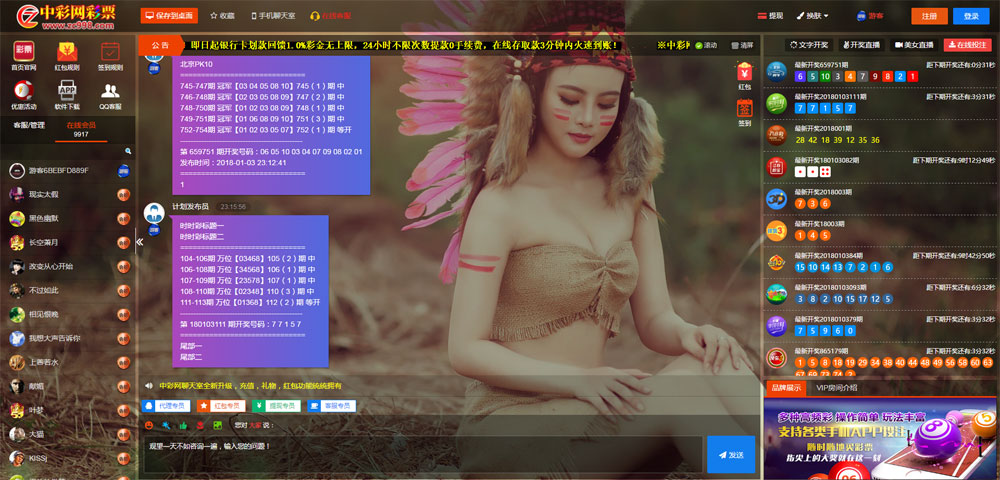Switch to the VIP房间介绍 tab
The image size is (1000, 480).
[x=836, y=387]
